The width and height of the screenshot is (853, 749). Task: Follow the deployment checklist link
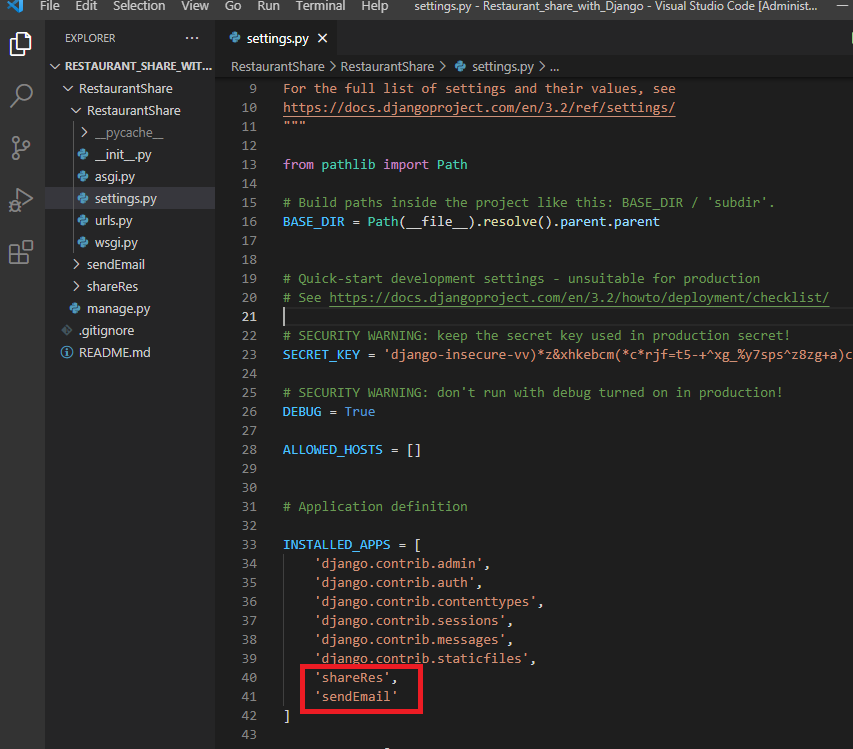pos(579,298)
